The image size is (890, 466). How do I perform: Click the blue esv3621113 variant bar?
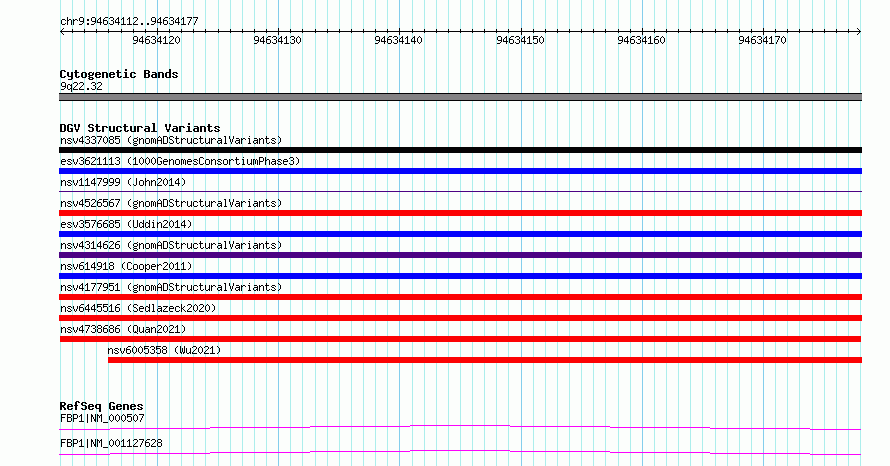click(460, 171)
